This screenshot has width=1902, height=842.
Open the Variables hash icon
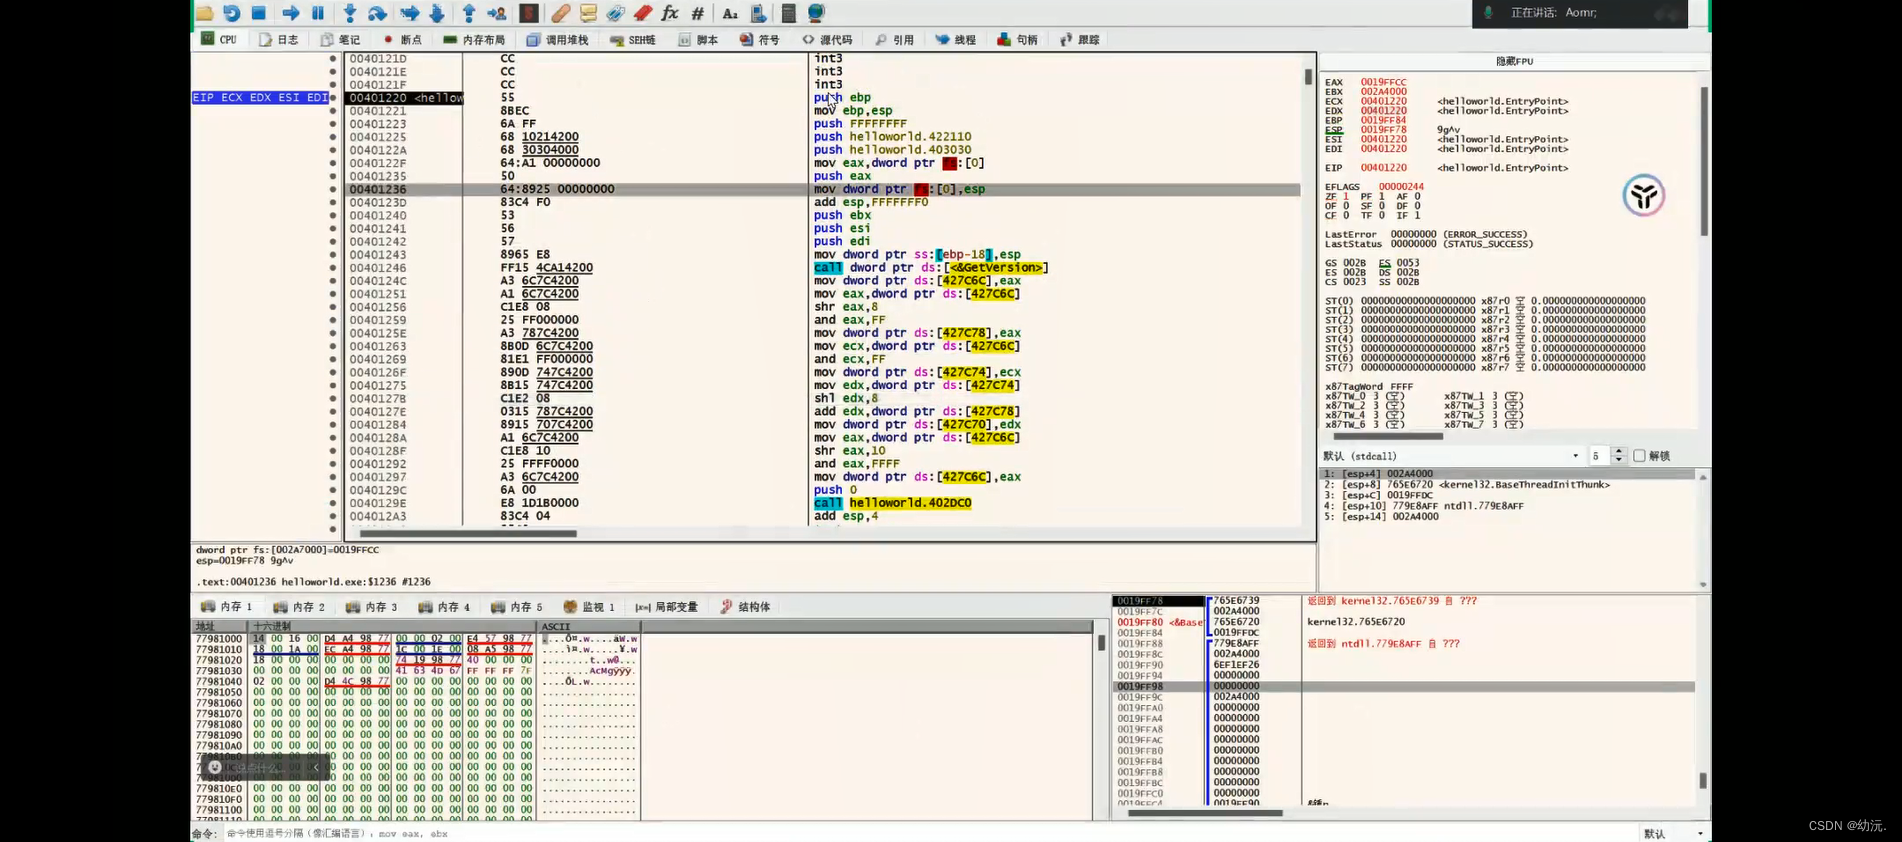pos(698,13)
